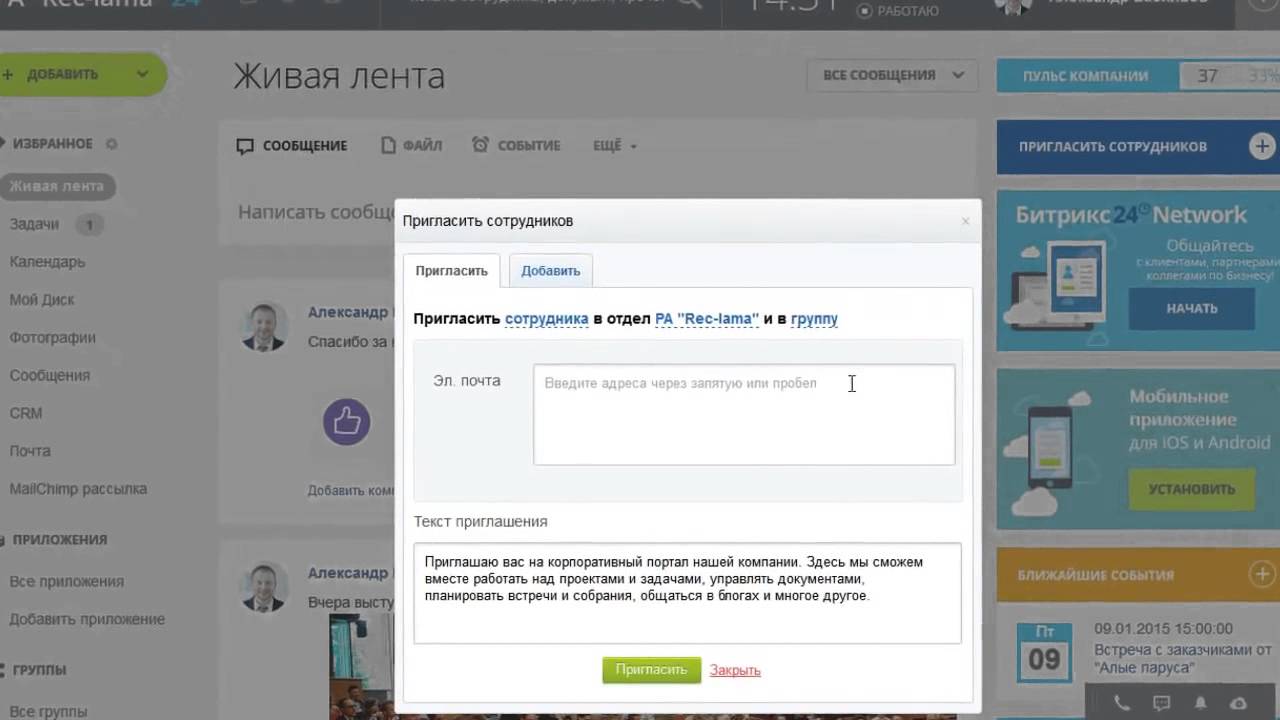Open avatar of first Александр feed post
The height and width of the screenshot is (720, 1280).
click(265, 327)
